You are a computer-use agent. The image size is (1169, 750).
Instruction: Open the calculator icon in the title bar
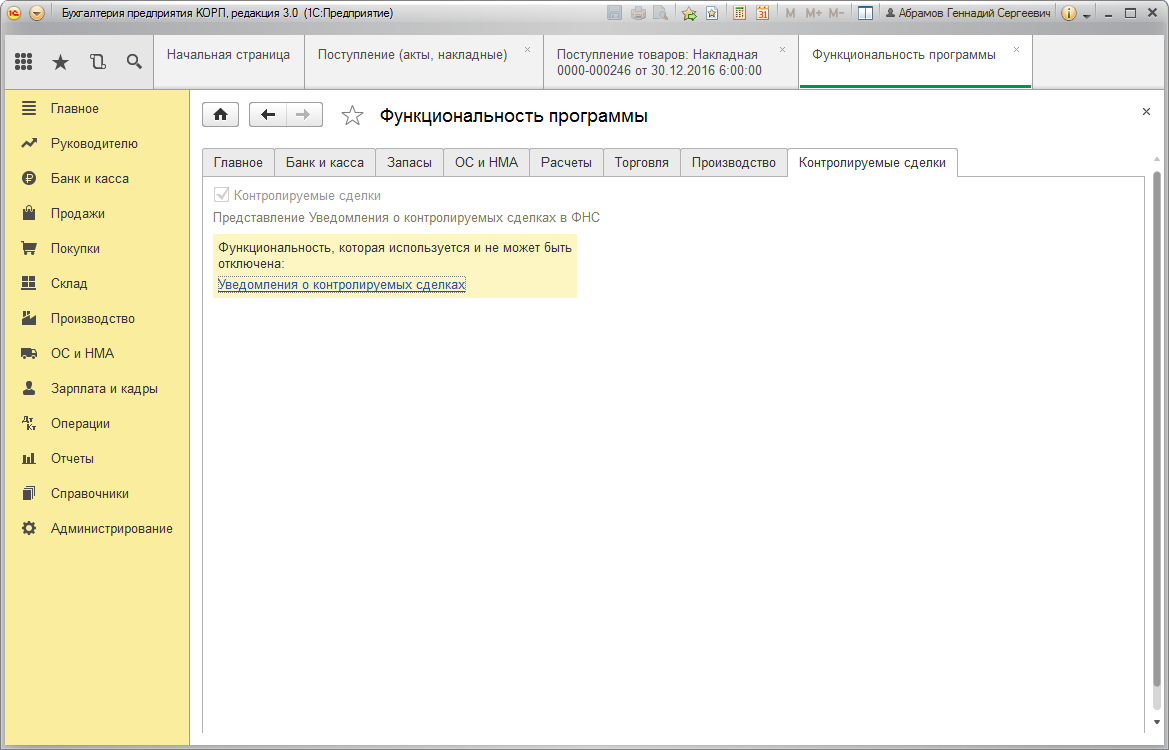coord(739,13)
